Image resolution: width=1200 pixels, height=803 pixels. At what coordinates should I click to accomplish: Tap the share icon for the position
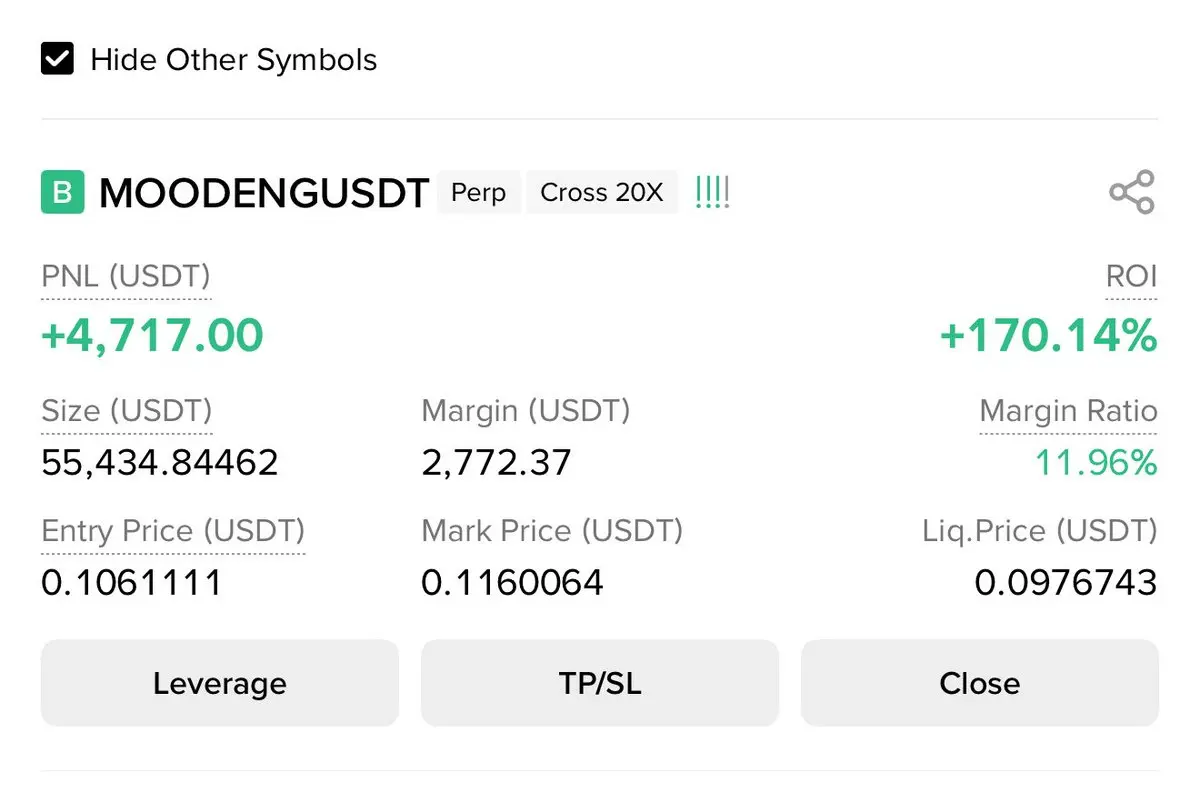coord(1132,192)
